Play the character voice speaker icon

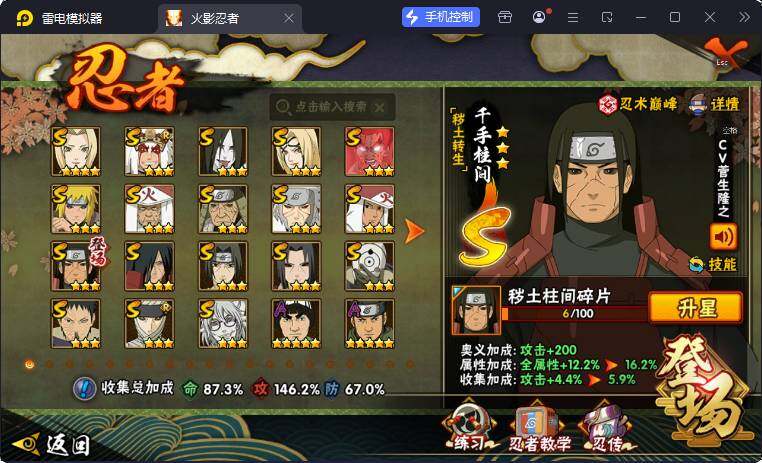tap(723, 237)
